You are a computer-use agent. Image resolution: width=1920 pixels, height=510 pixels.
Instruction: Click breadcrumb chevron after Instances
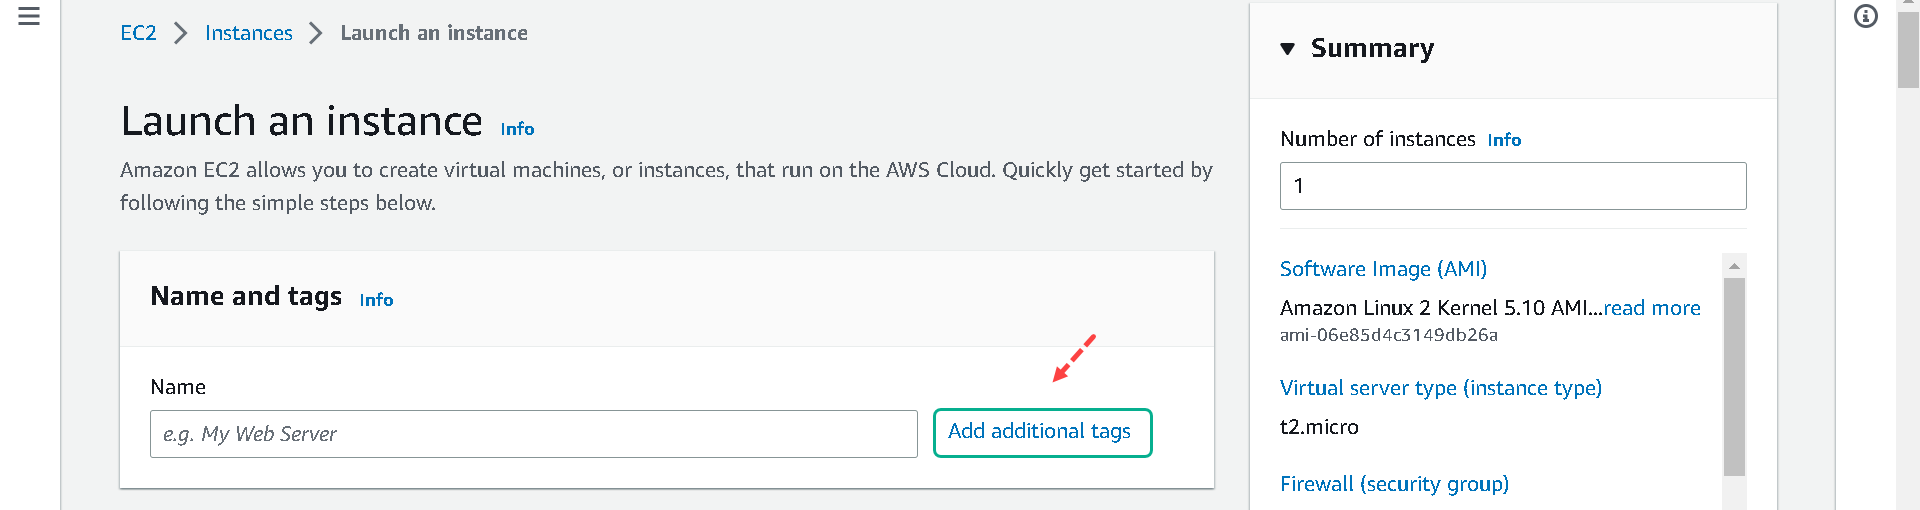[316, 33]
